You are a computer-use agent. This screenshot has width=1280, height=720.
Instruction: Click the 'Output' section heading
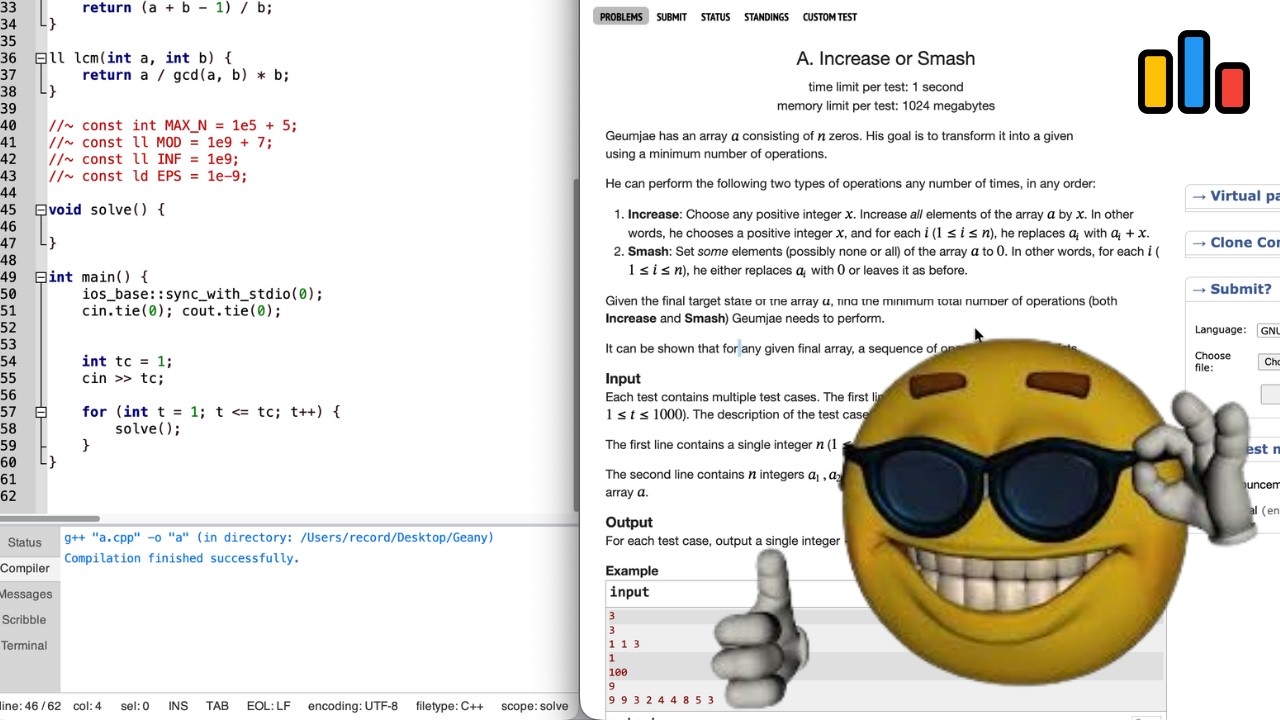point(629,522)
